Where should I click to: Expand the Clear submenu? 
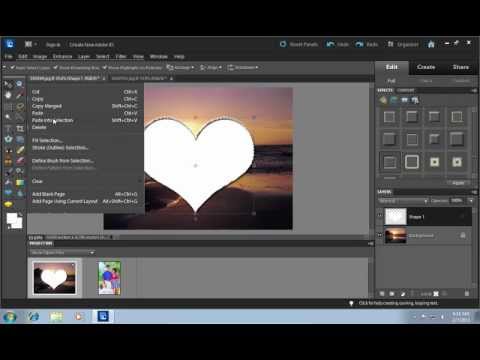86,181
